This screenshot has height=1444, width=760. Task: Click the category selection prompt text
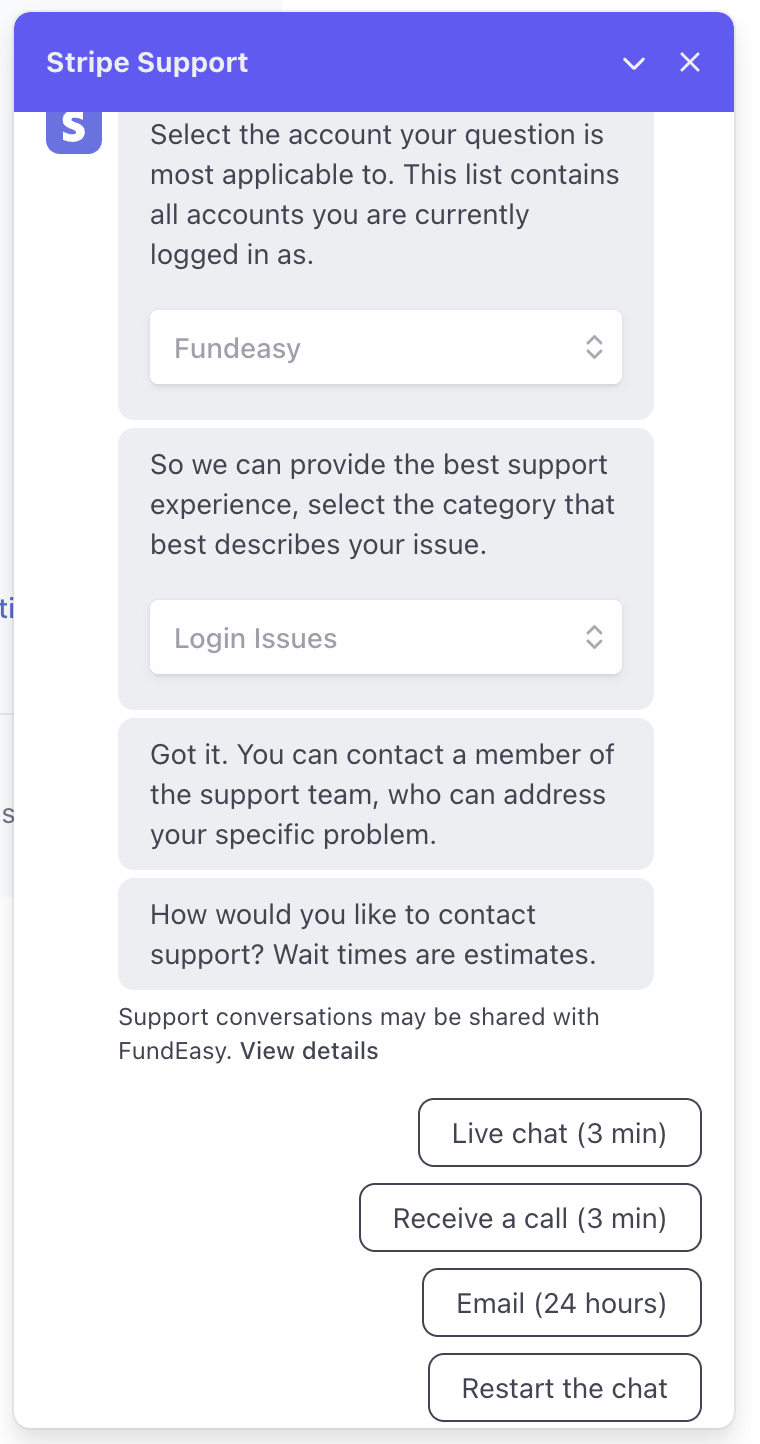pos(384,505)
